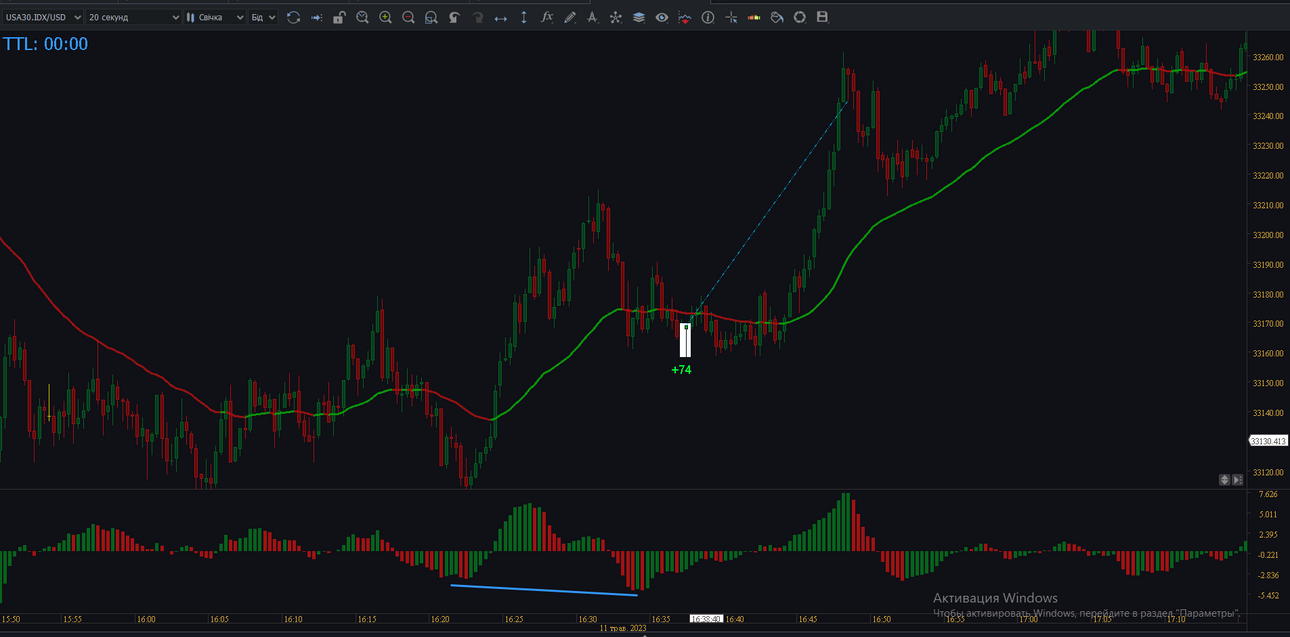
Task: Click the zoom out icon
Action: pyautogui.click(x=408, y=17)
